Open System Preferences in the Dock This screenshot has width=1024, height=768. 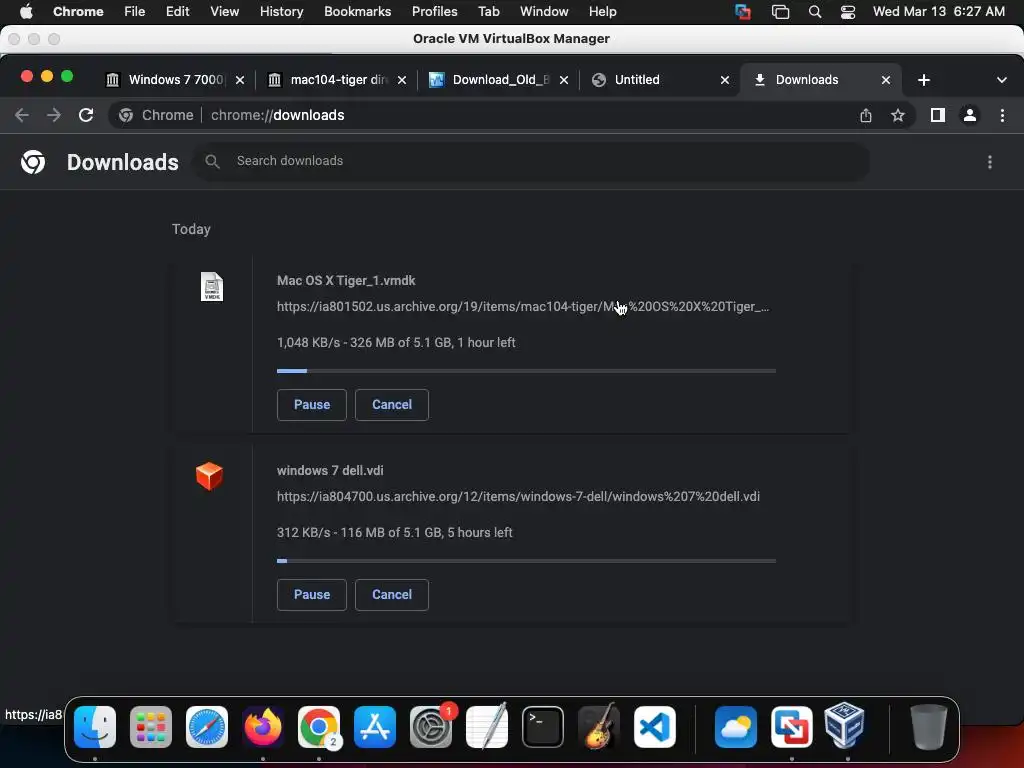(431, 727)
